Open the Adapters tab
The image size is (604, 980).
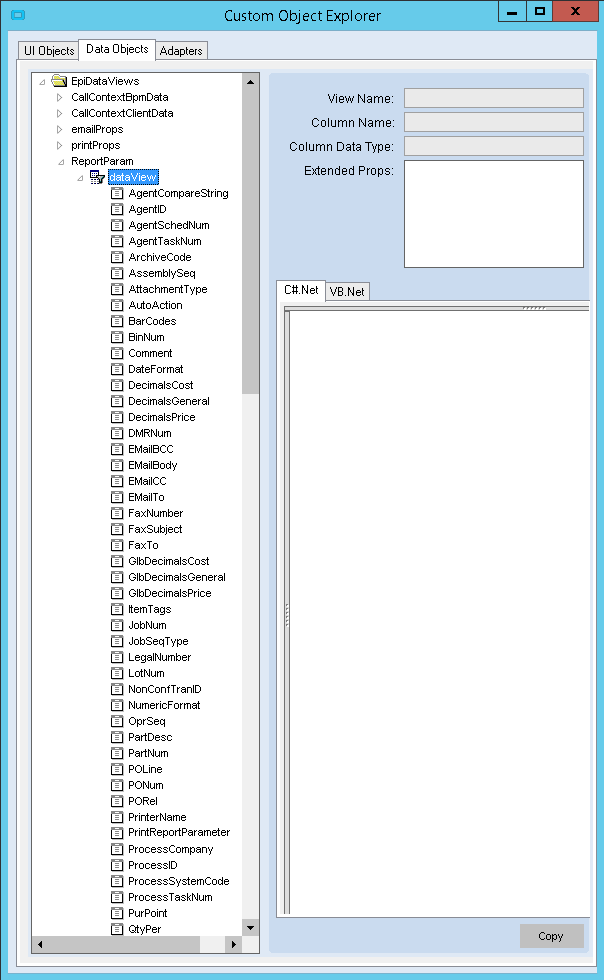(x=181, y=51)
